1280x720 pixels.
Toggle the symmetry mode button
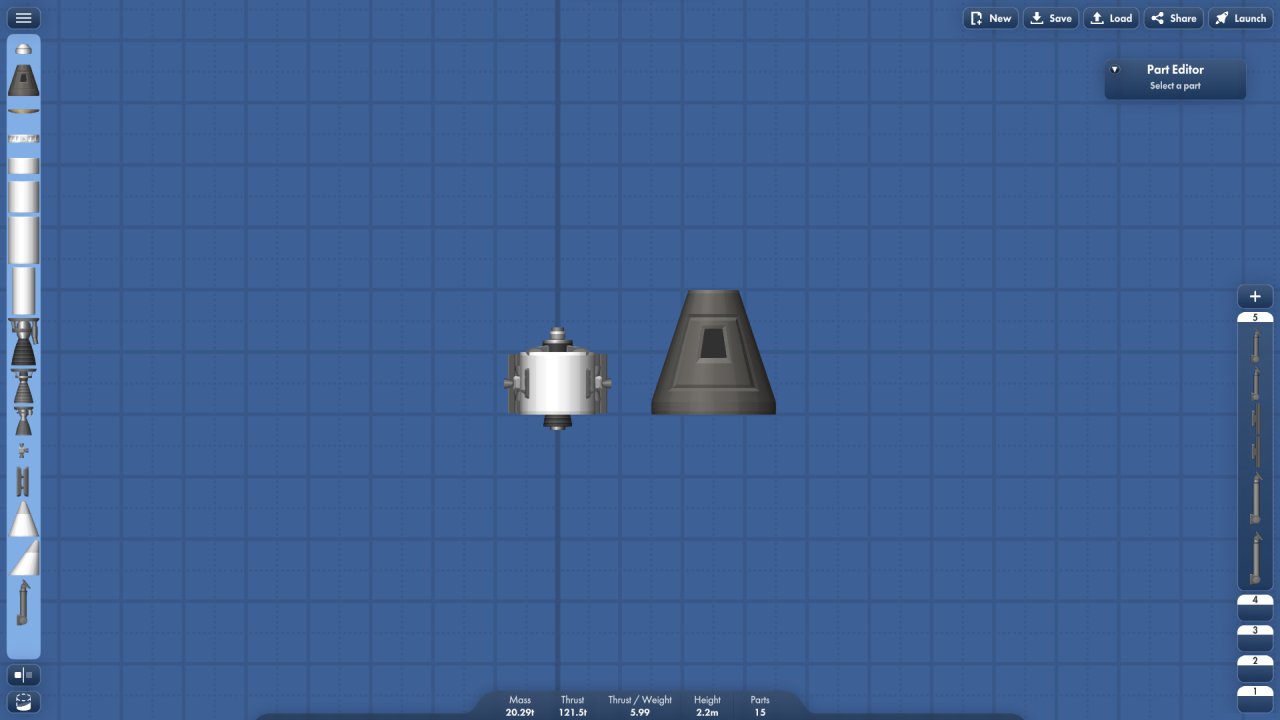click(24, 676)
